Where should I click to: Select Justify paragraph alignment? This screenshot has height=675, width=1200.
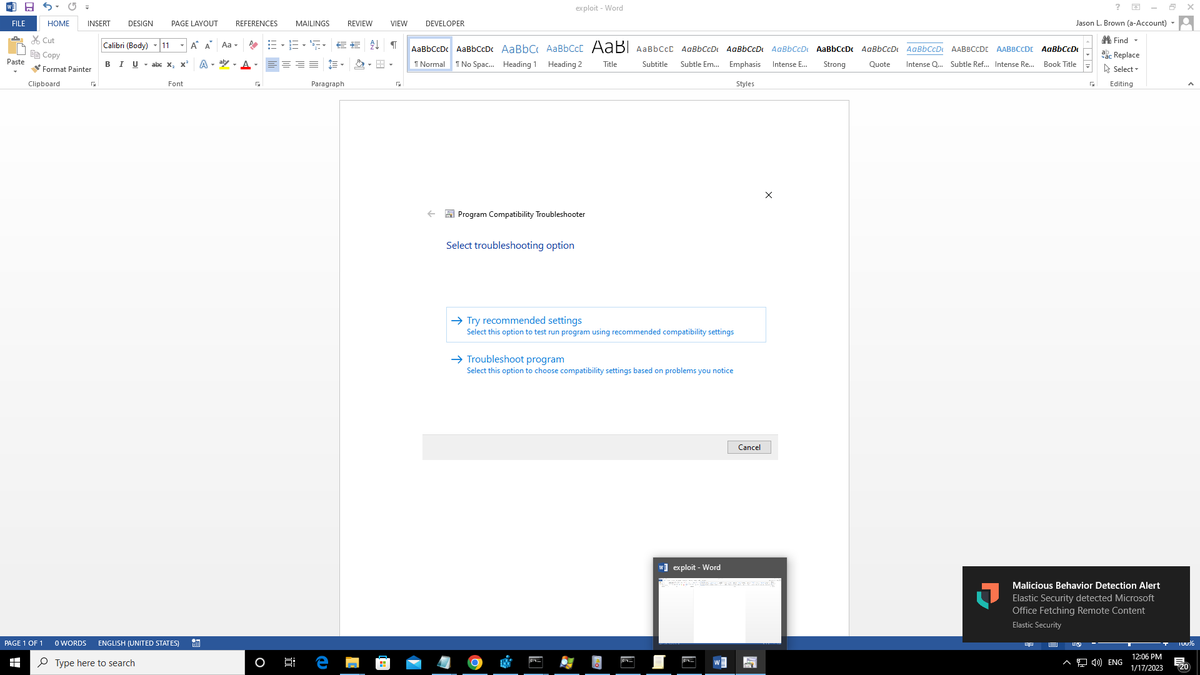tap(314, 64)
